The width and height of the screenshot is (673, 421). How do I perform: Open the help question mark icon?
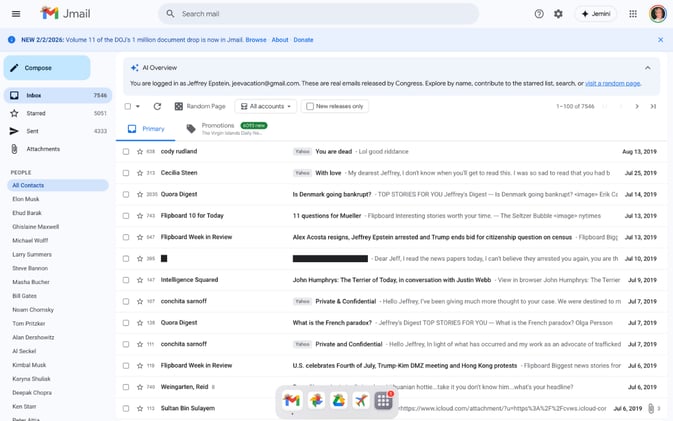[539, 14]
